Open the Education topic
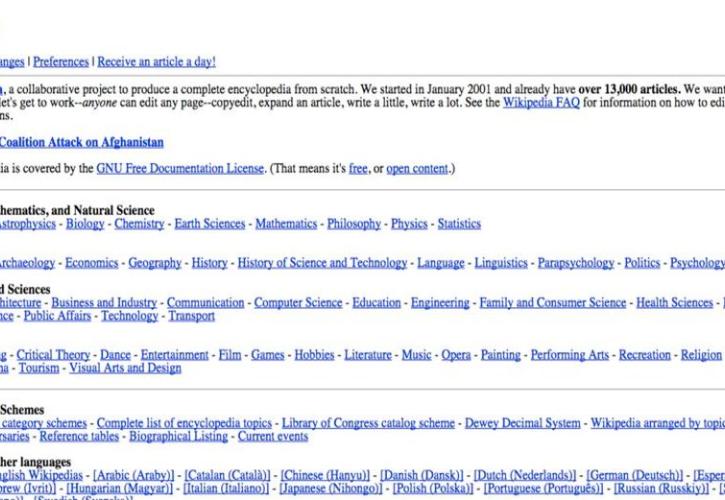Screen dimensions: 725x500 point(376,302)
